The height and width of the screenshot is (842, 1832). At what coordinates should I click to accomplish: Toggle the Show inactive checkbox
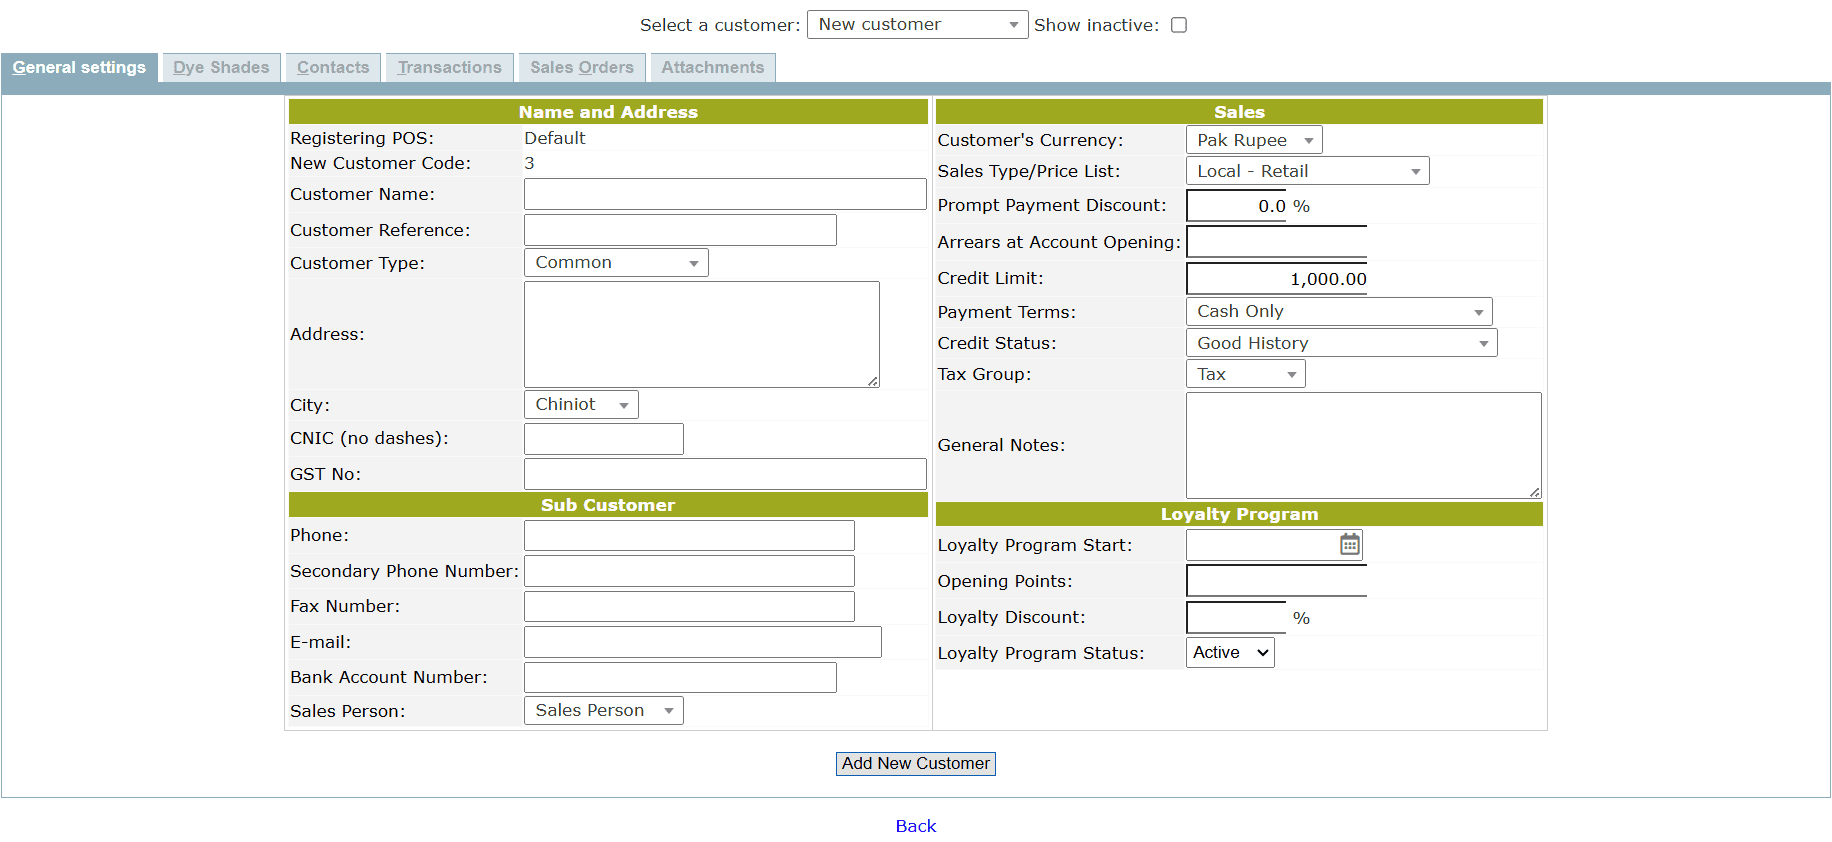tap(1179, 25)
